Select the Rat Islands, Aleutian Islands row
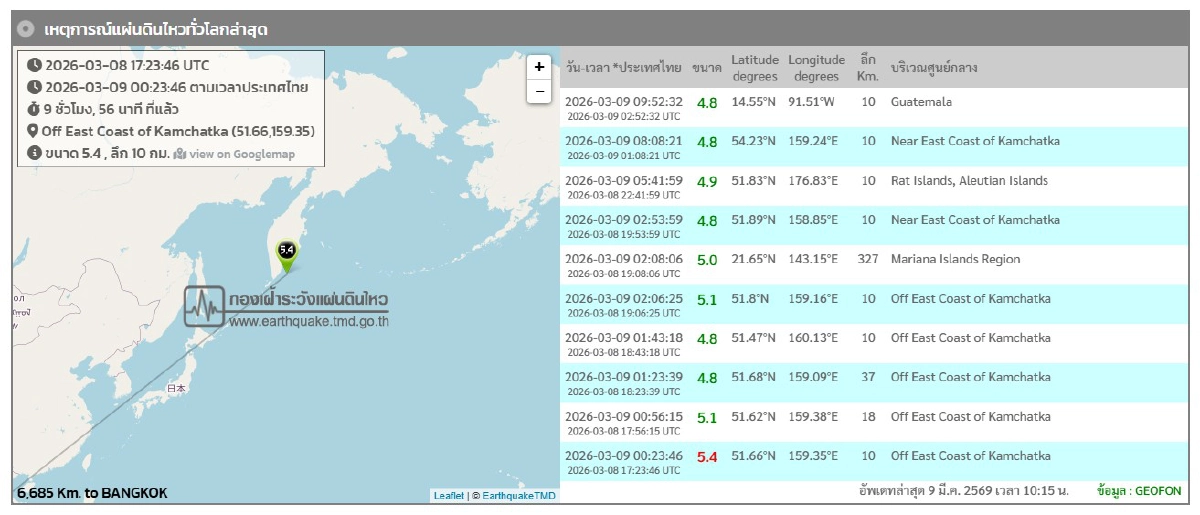Screen dimensions: 1200x515 point(870,186)
